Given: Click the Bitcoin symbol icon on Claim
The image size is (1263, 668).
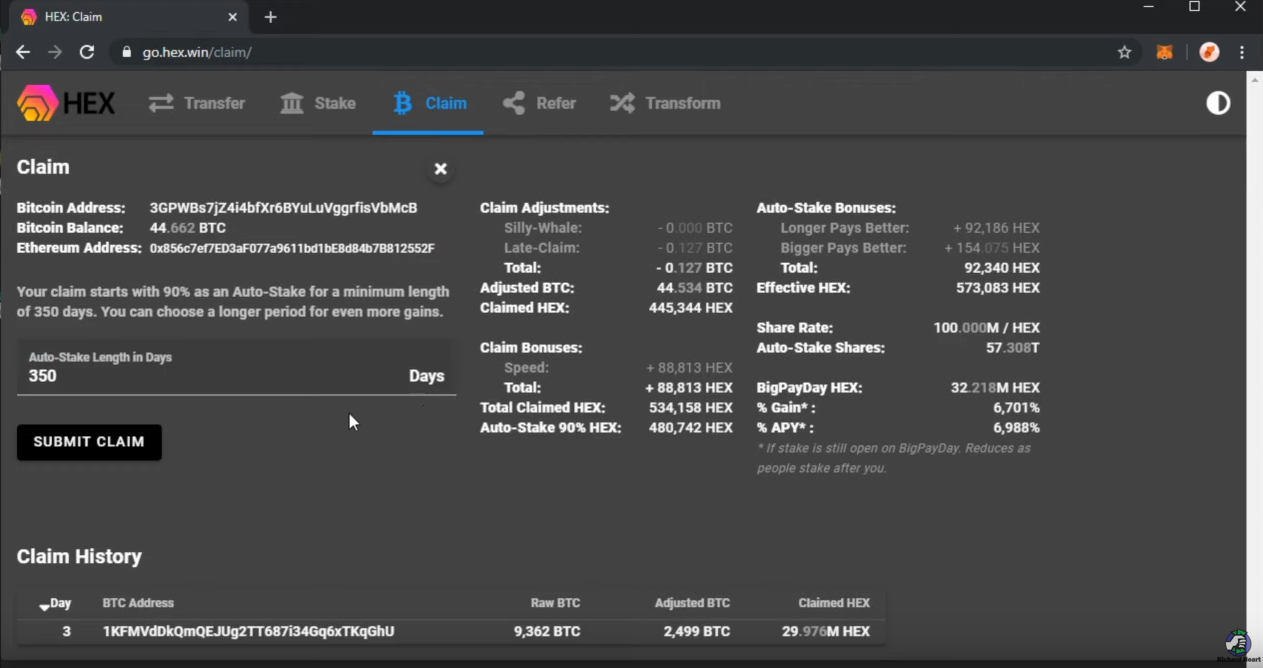Looking at the screenshot, I should pyautogui.click(x=402, y=103).
